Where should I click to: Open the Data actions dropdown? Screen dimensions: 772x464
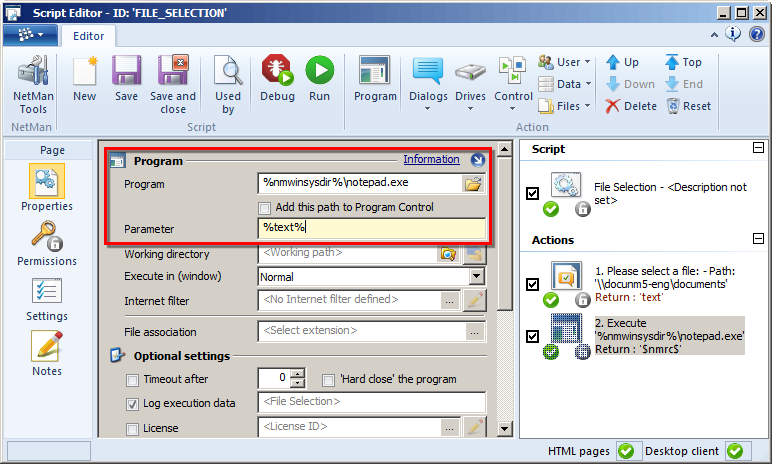pos(564,84)
